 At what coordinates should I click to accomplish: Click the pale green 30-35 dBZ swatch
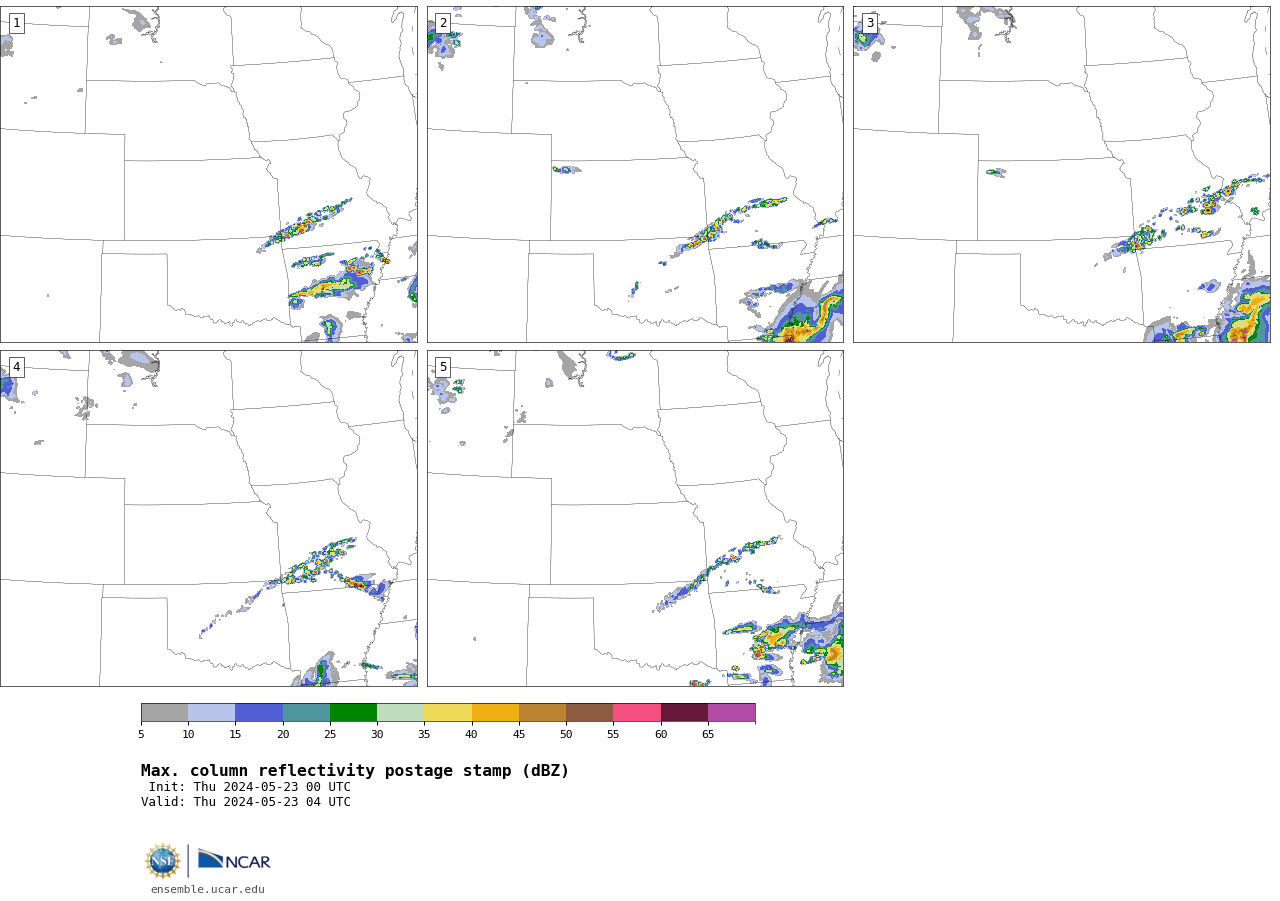click(400, 712)
